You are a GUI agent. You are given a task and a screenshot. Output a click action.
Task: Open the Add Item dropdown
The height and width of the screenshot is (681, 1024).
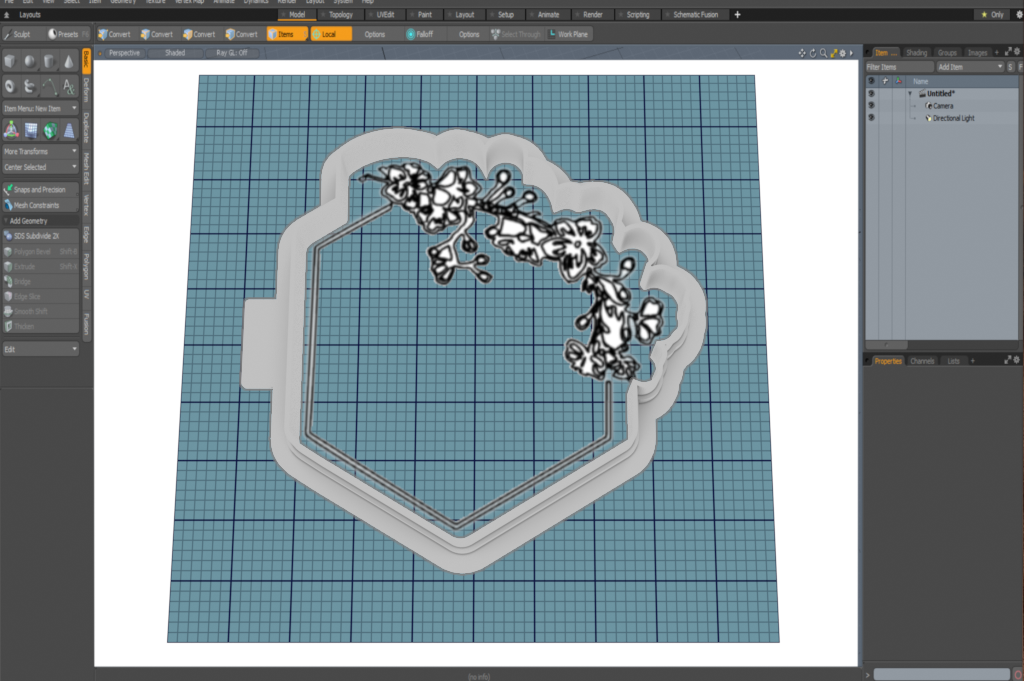pyautogui.click(x=968, y=67)
